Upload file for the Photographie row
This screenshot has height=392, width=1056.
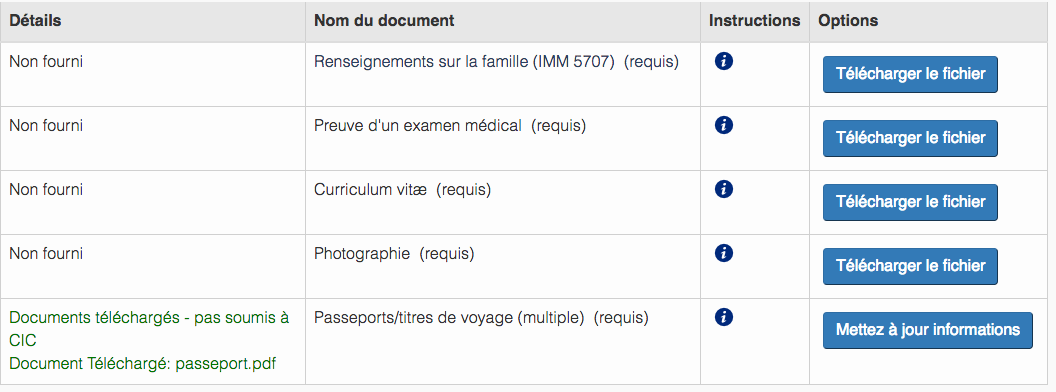click(910, 266)
